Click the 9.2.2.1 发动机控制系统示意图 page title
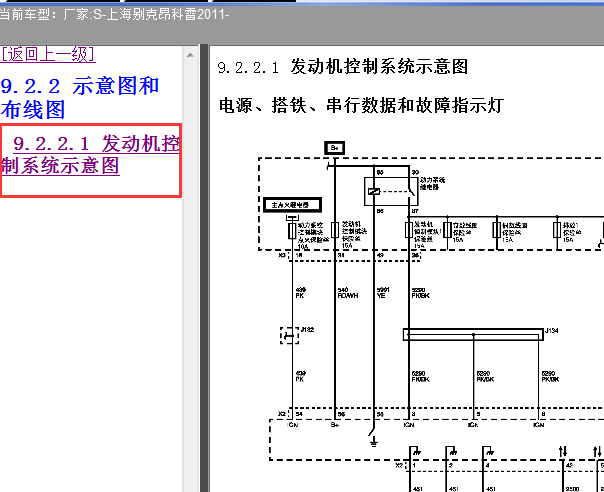The height and width of the screenshot is (492, 604). [343, 67]
